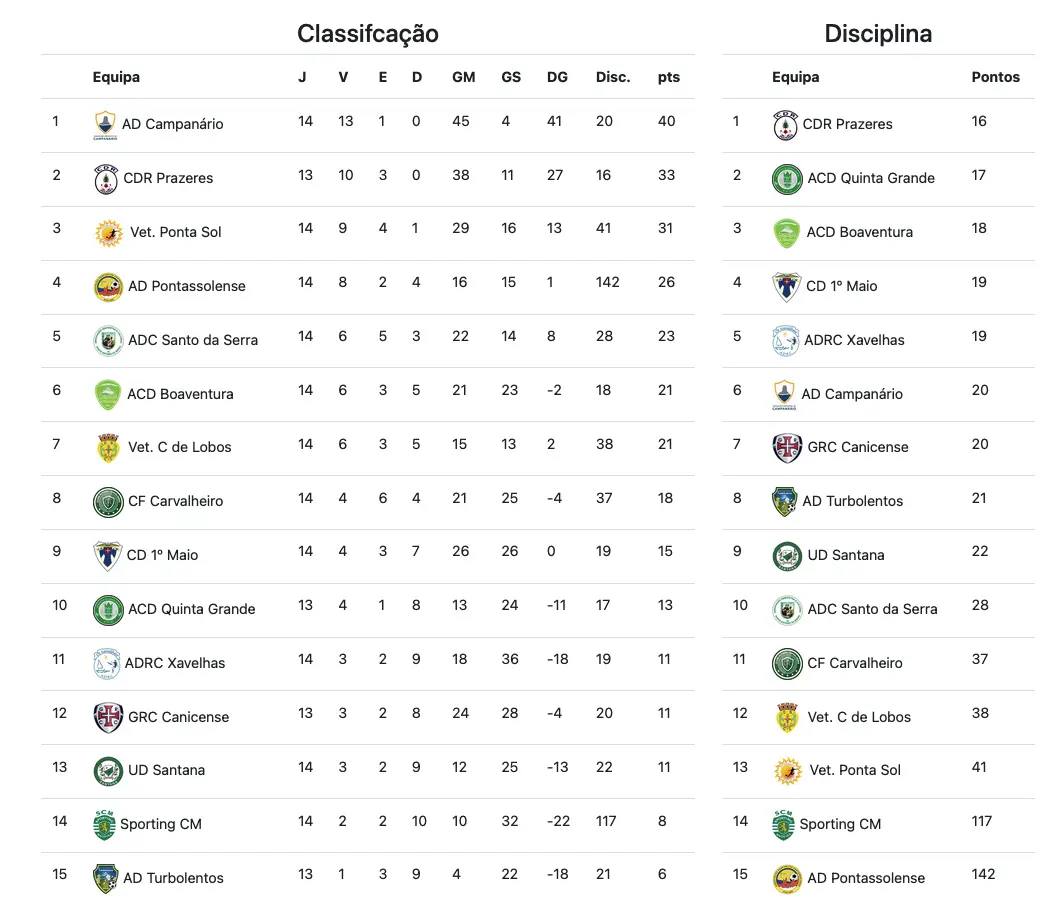
Task: Click the Pontos column header in Disciplina
Action: (x=995, y=77)
